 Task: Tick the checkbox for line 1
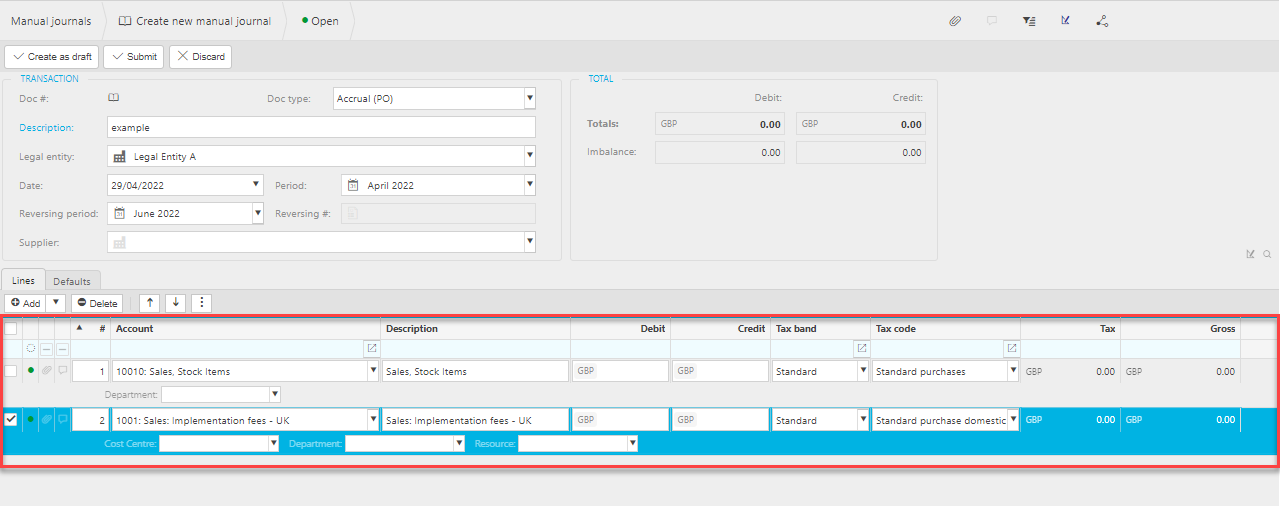(x=11, y=371)
